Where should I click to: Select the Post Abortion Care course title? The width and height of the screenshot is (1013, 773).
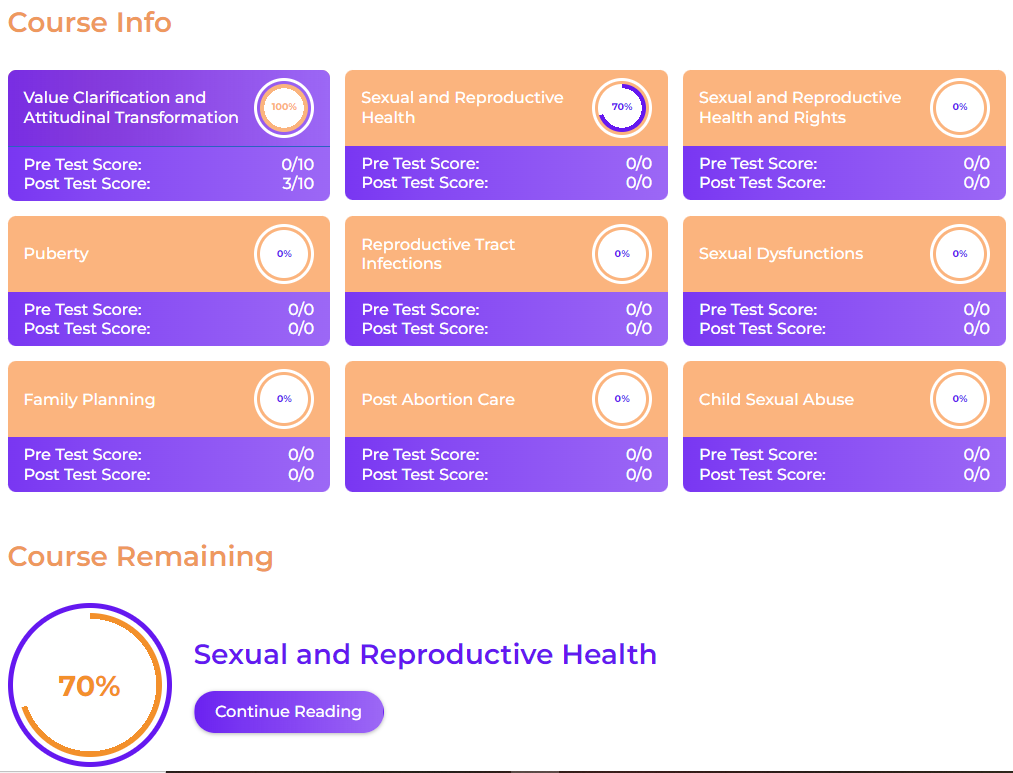point(438,399)
